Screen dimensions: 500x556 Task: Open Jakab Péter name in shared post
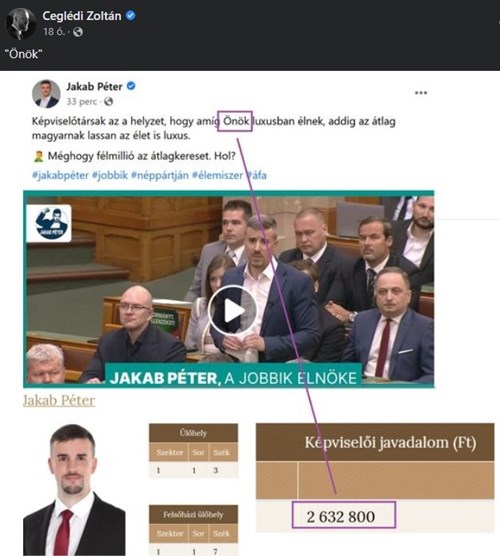[94, 86]
